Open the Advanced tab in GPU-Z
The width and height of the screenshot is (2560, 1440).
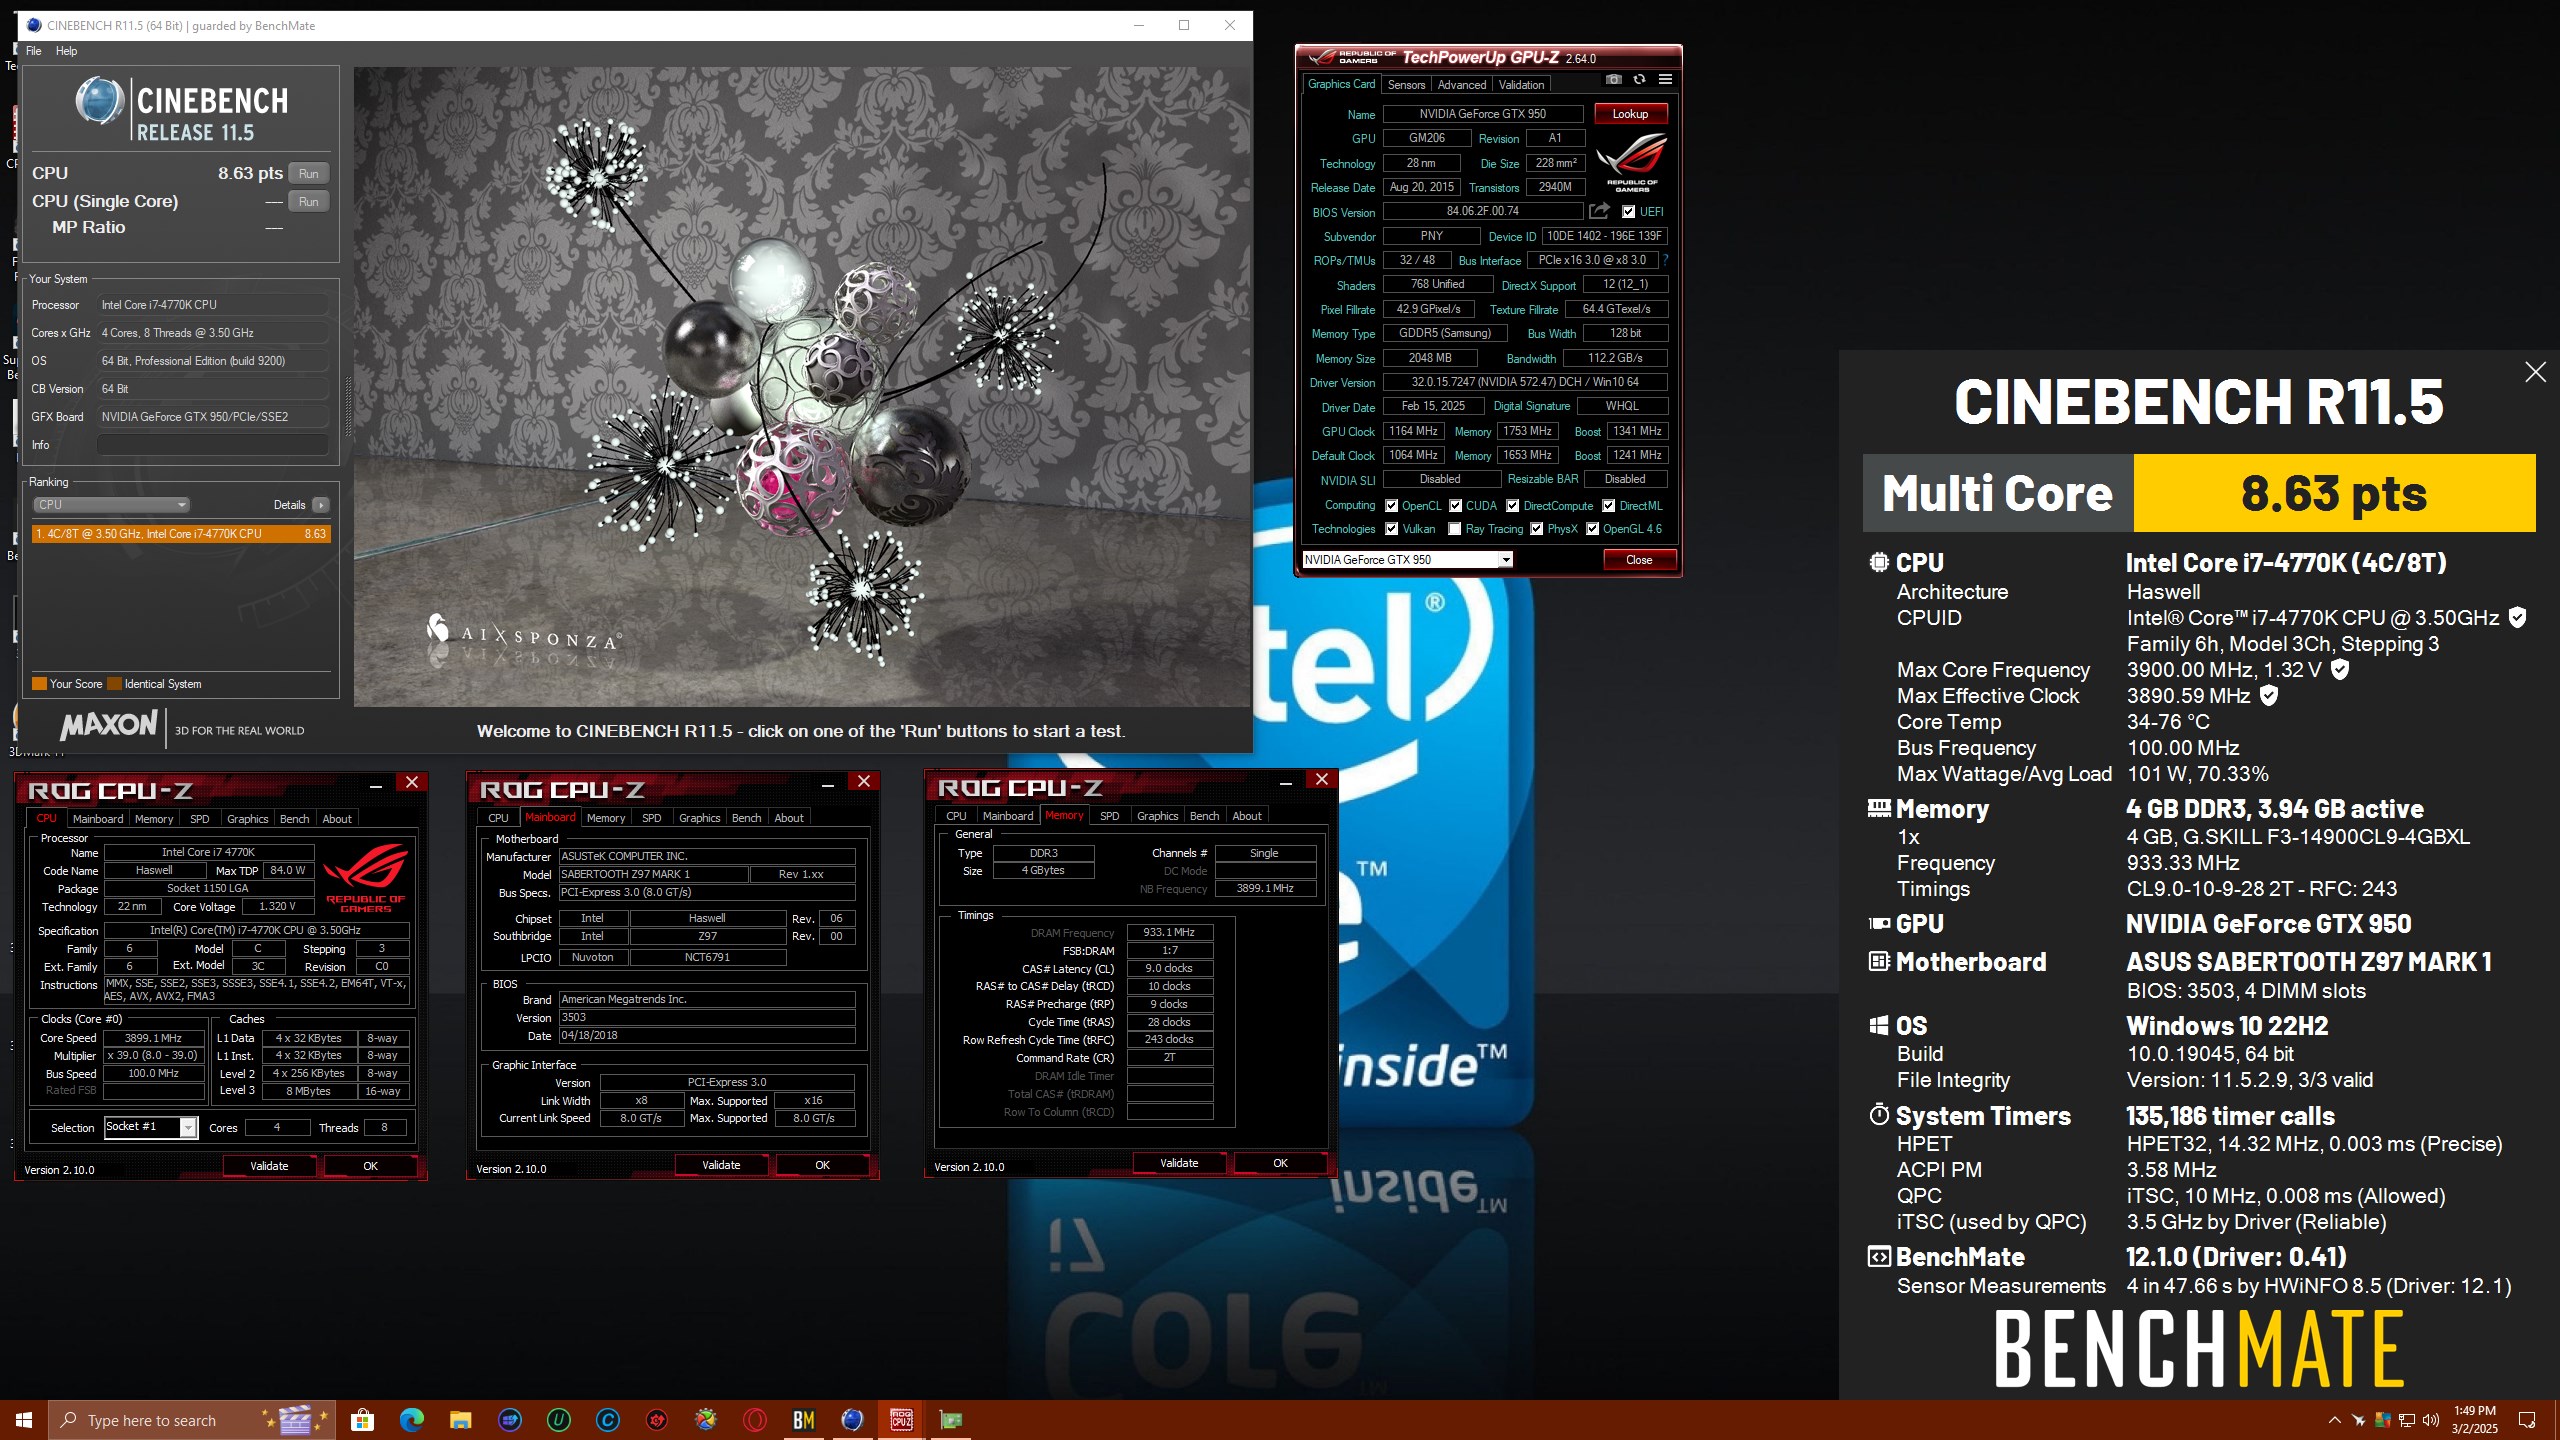pyautogui.click(x=1461, y=85)
